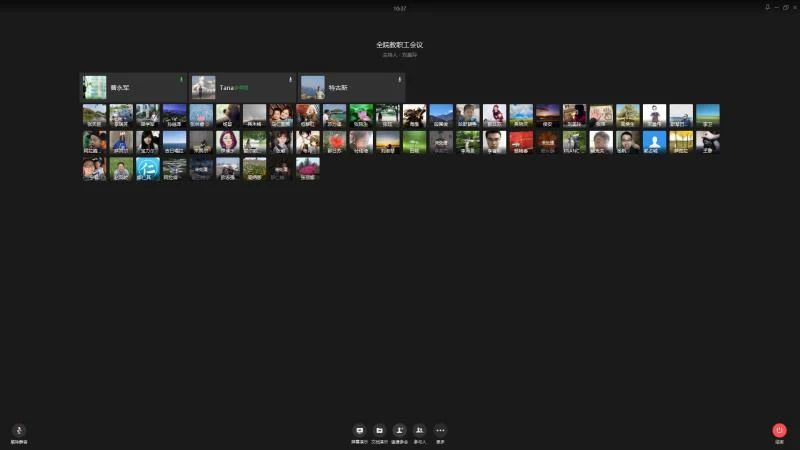Image resolution: width=800 pixels, height=450 pixels.
Task: Select the 特古斯 speaker tile
Action: tap(351, 87)
